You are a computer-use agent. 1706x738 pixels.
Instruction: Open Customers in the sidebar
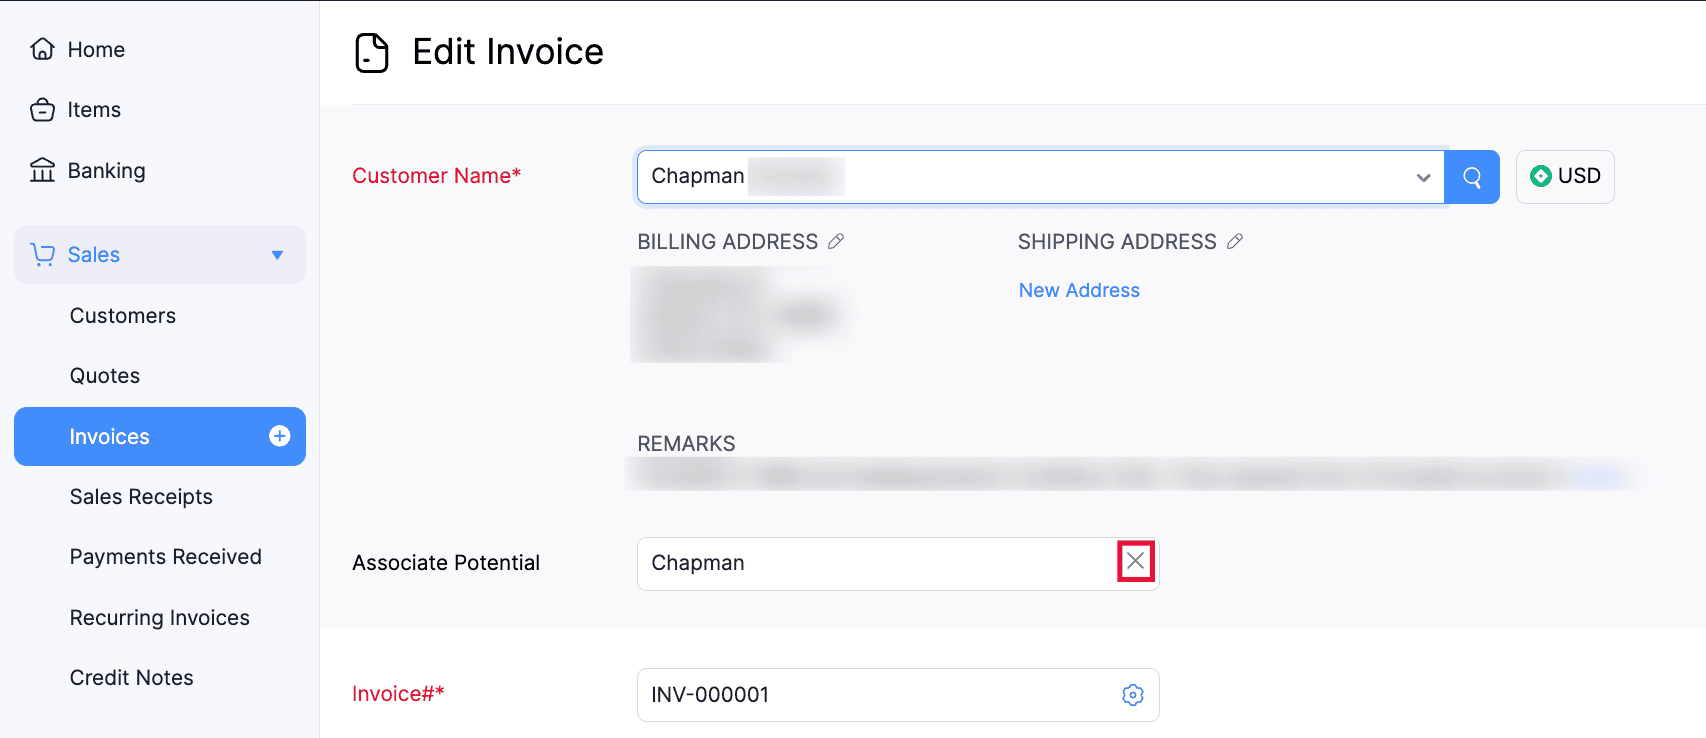point(122,316)
